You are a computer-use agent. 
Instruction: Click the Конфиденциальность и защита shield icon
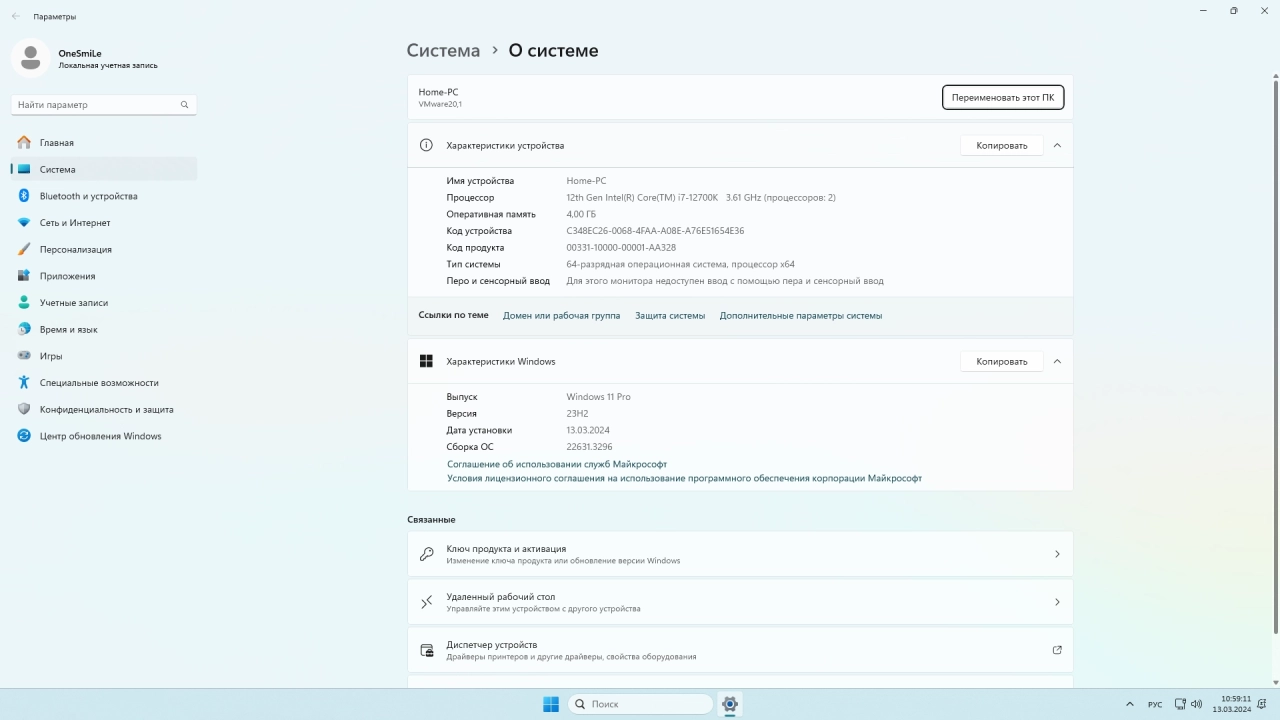(24, 409)
